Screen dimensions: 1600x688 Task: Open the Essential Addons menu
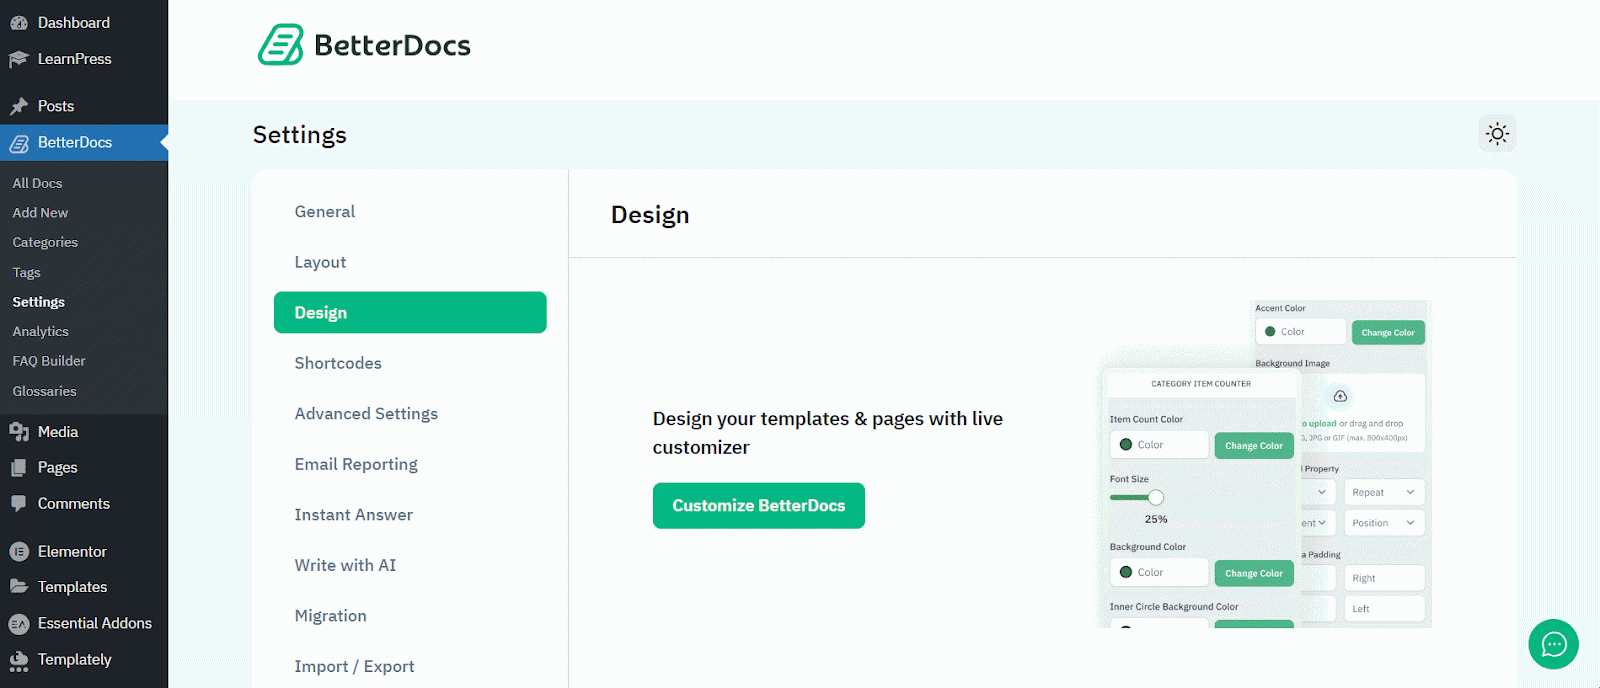(x=94, y=623)
